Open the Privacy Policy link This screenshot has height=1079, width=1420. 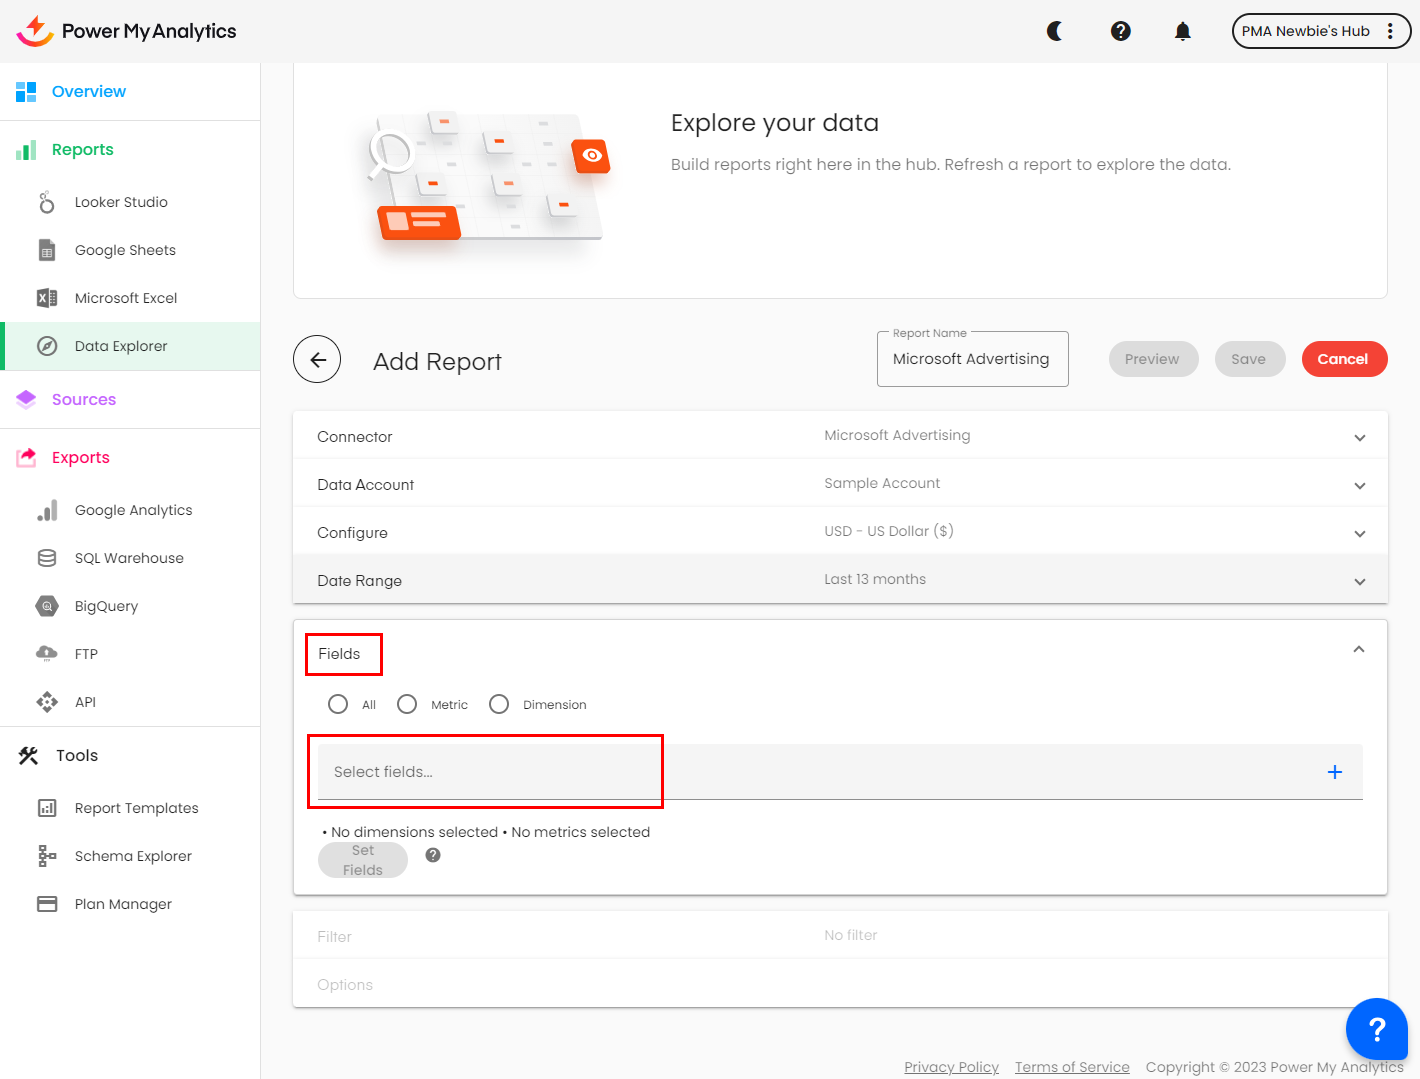(951, 1067)
